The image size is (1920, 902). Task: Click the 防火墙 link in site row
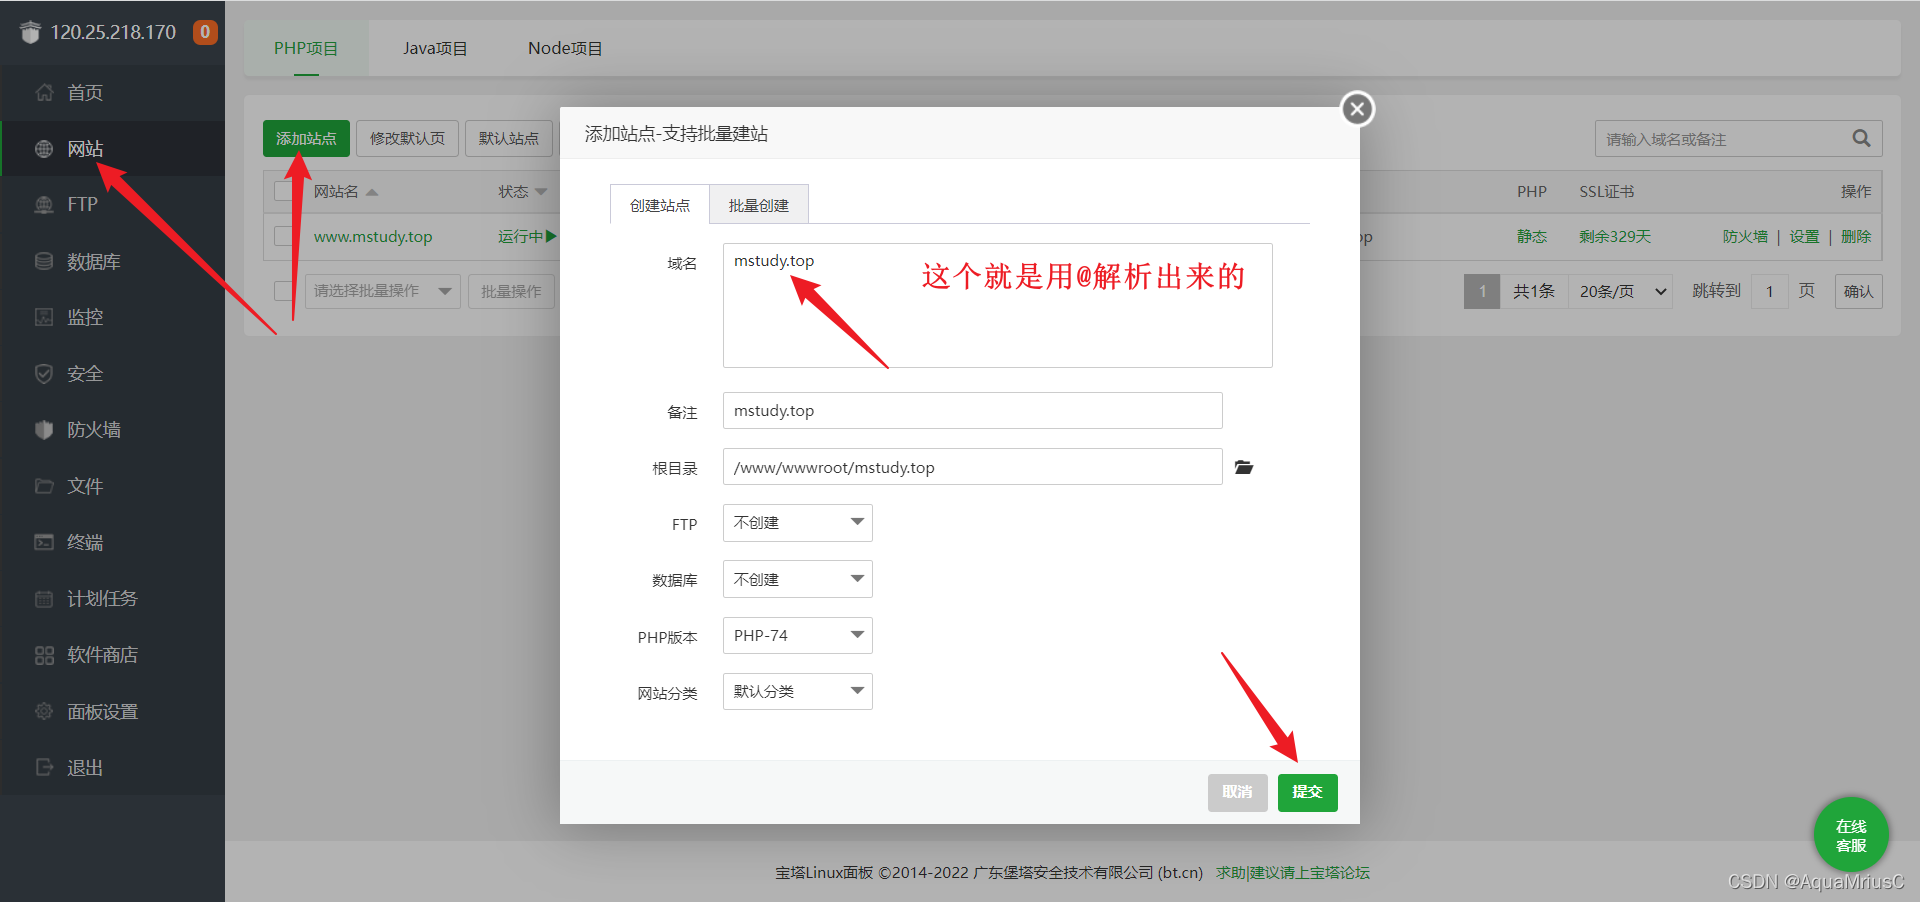pyautogui.click(x=1745, y=237)
